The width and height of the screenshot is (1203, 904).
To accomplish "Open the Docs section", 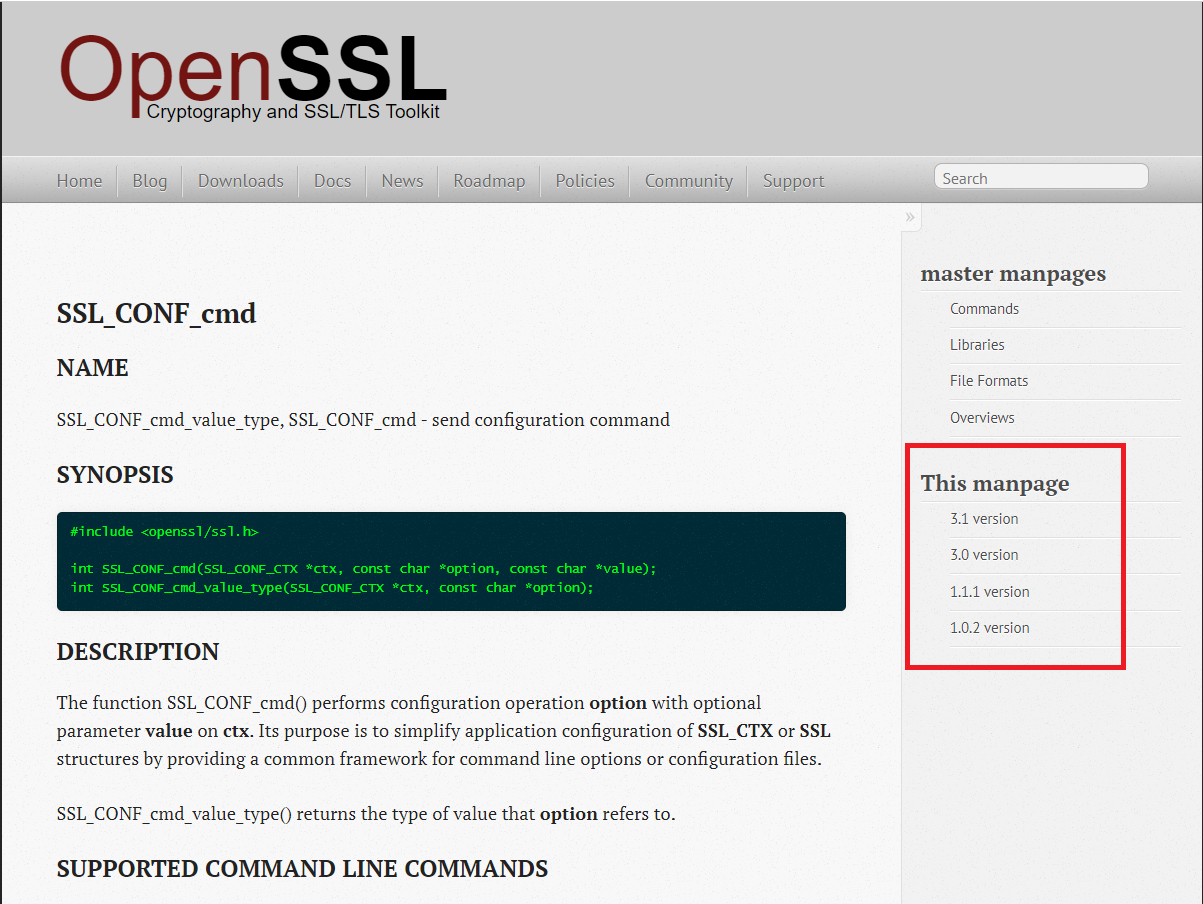I will tap(331, 180).
